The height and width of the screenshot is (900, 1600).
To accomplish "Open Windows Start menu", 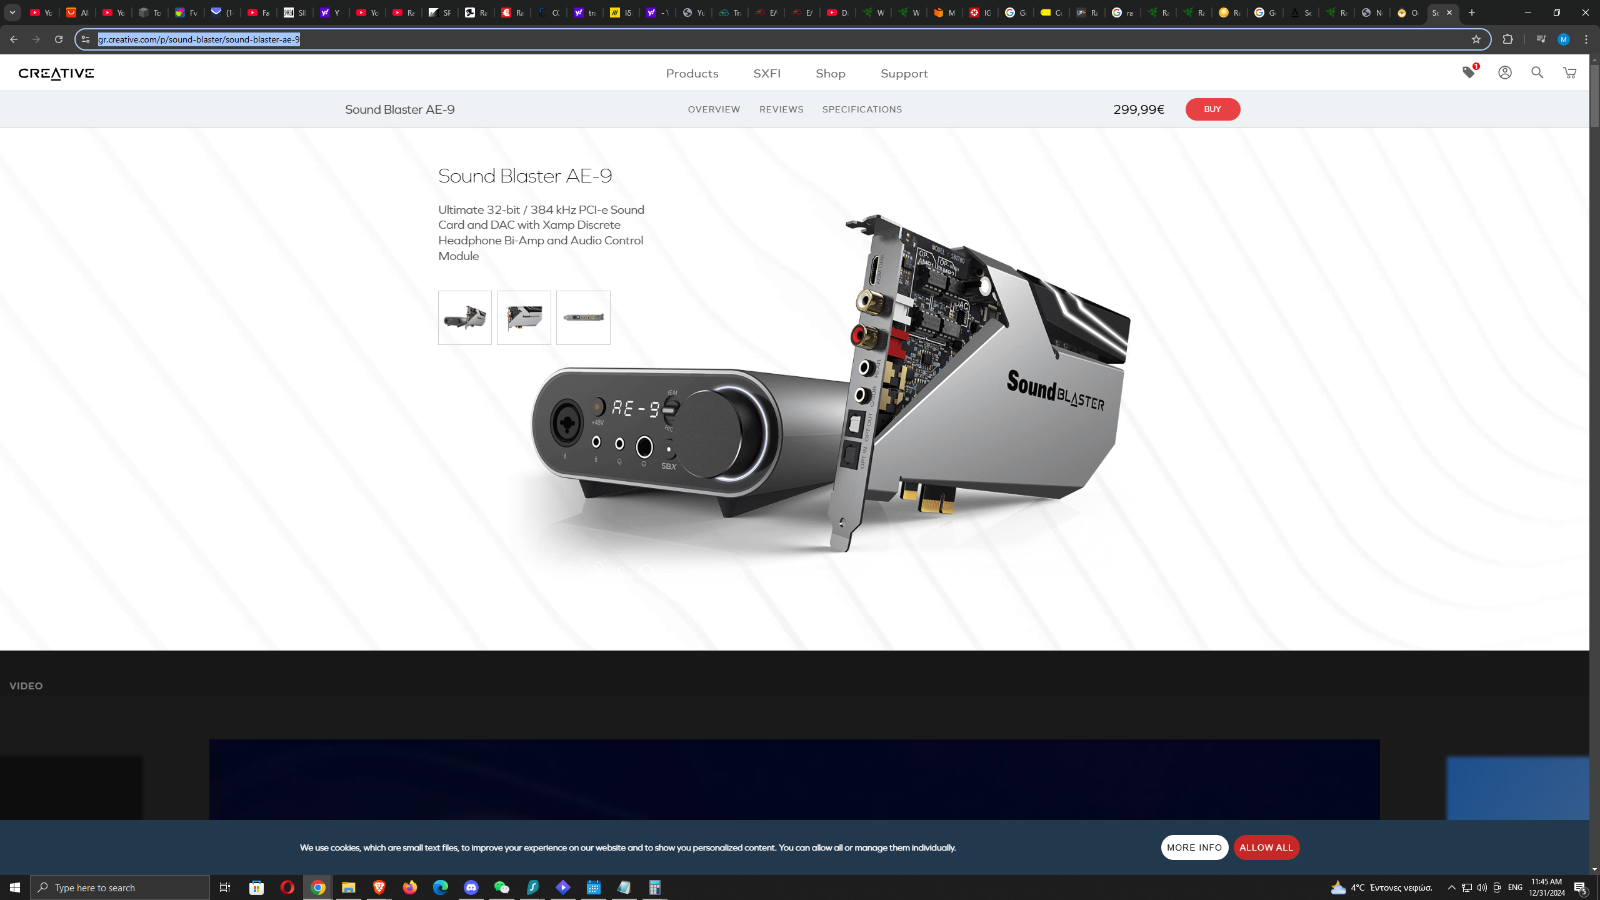I will click(x=14, y=887).
